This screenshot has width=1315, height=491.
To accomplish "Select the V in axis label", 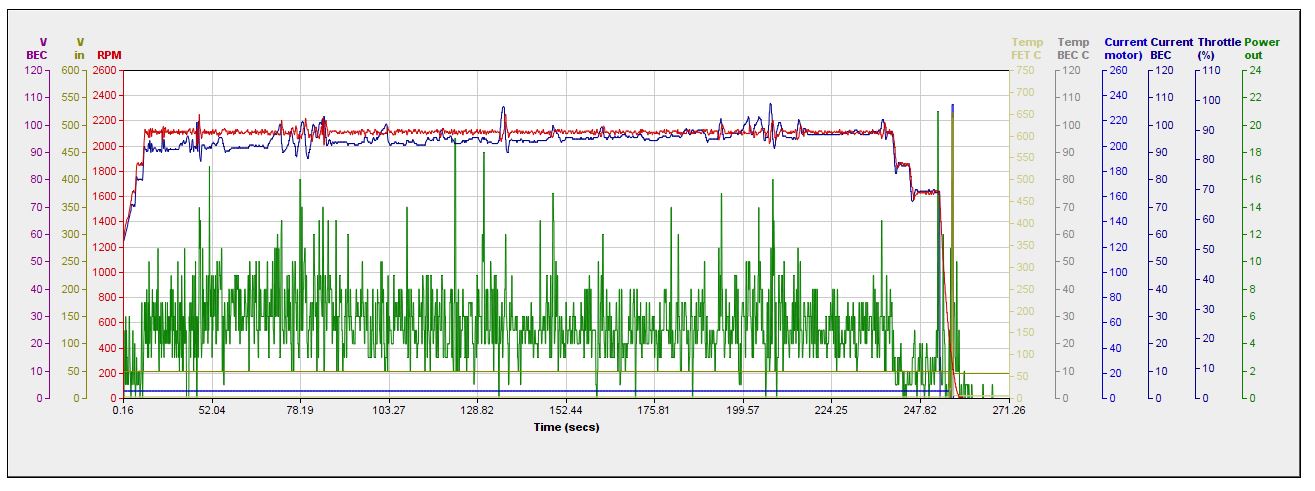I will [x=79, y=48].
